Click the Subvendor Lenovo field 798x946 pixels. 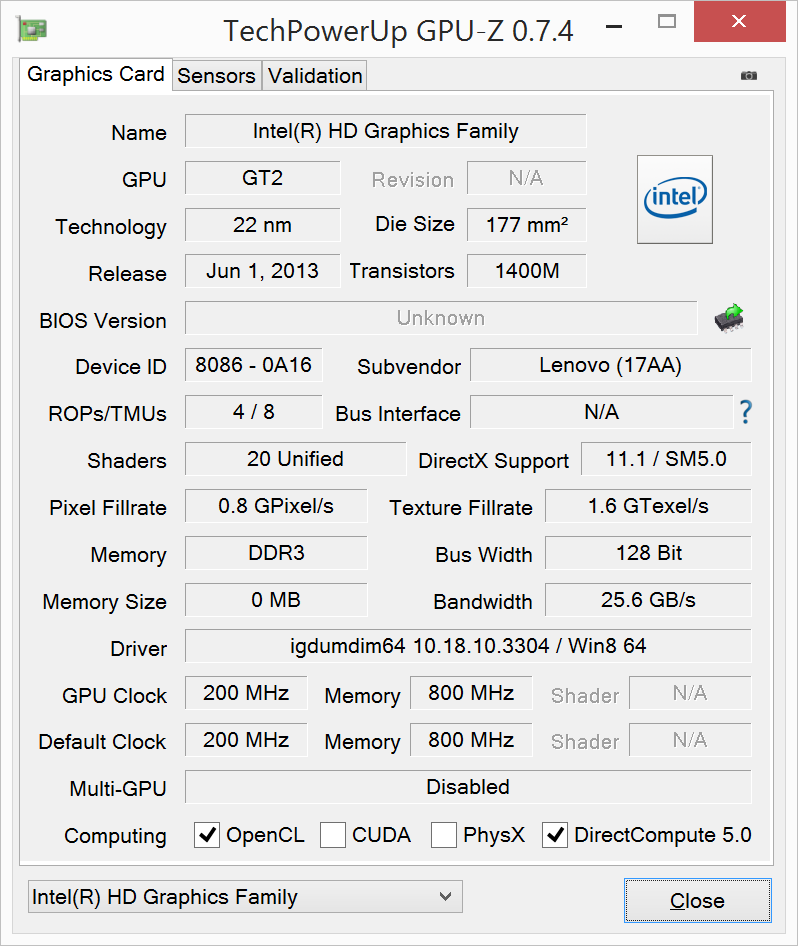tap(610, 365)
